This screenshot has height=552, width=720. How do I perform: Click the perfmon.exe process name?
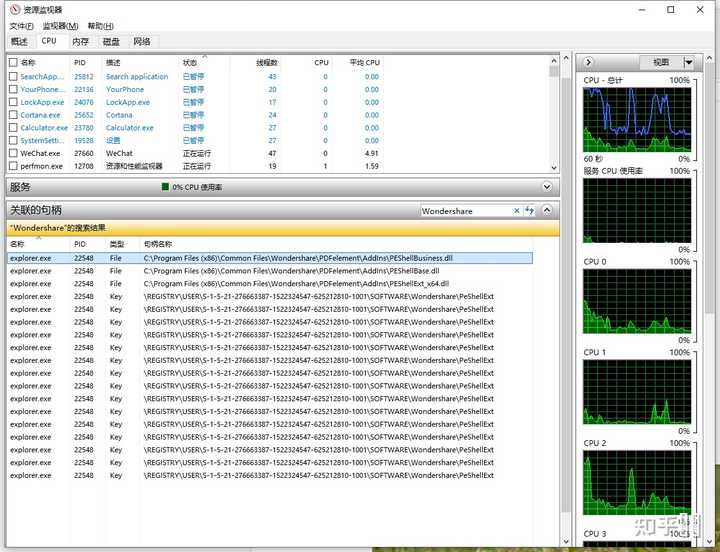pos(41,166)
